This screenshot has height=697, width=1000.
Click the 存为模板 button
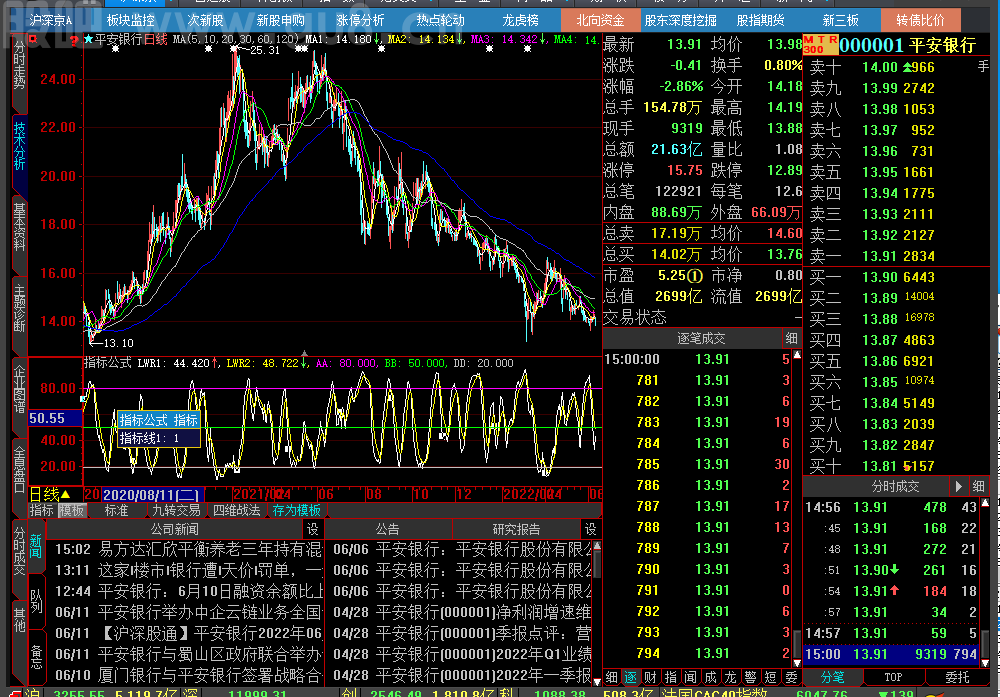(297, 511)
